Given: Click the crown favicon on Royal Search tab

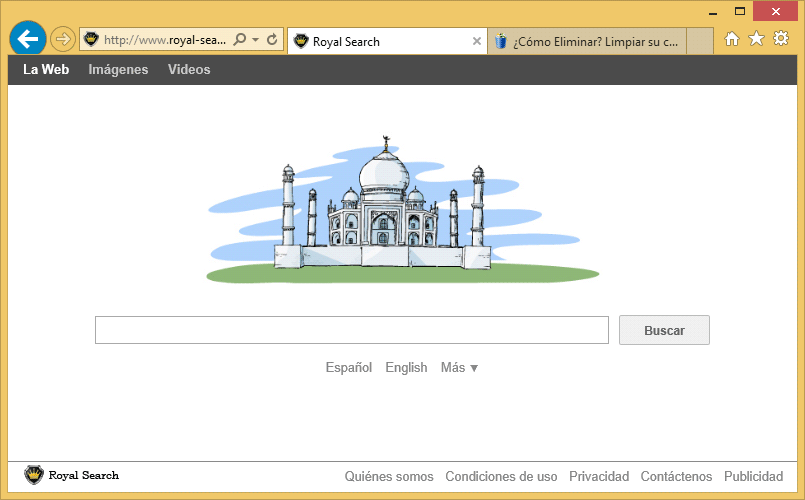Looking at the screenshot, I should pyautogui.click(x=301, y=41).
